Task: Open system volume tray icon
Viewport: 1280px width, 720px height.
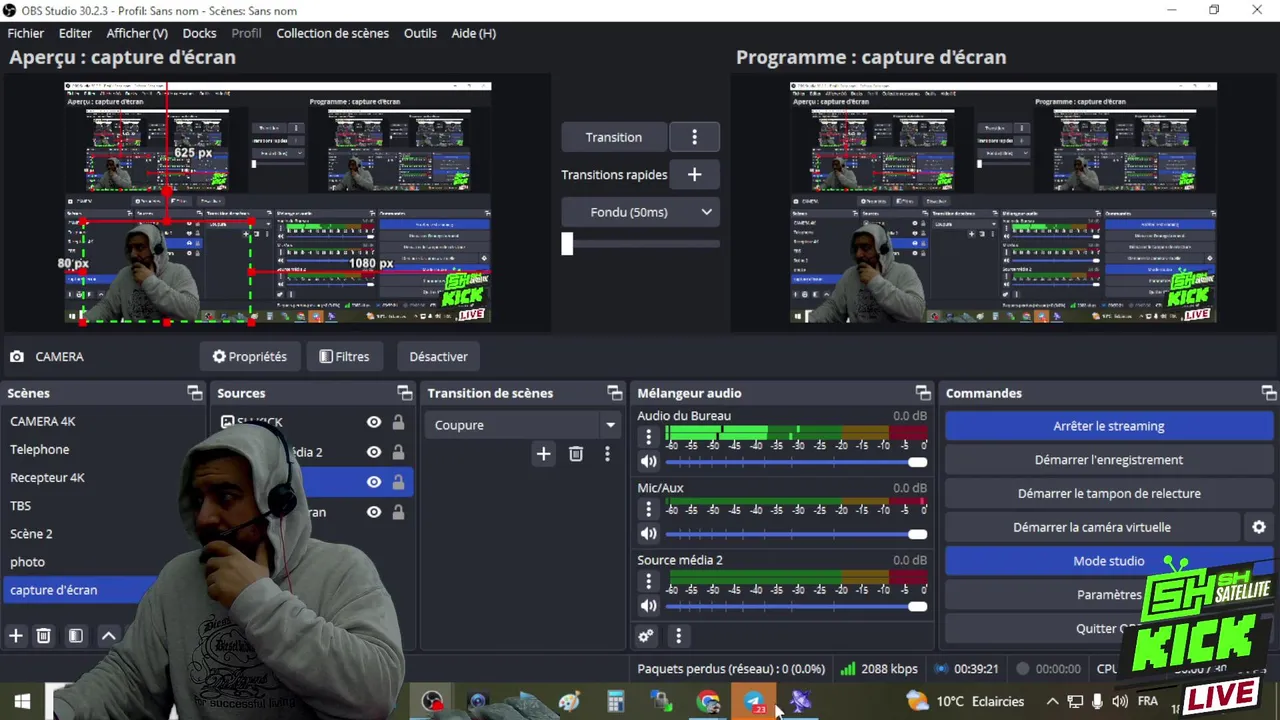Action: click(x=1119, y=701)
